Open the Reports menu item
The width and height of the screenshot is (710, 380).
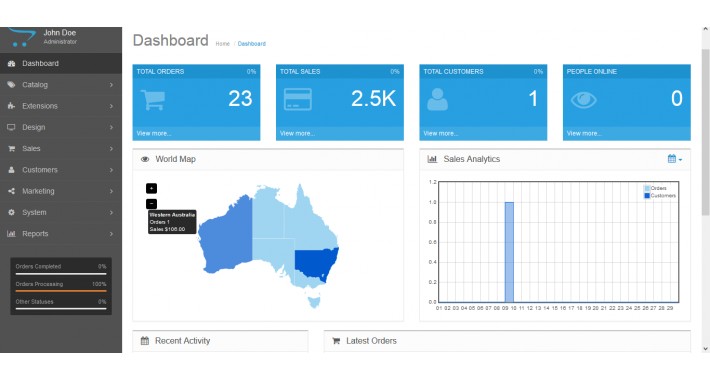point(61,234)
